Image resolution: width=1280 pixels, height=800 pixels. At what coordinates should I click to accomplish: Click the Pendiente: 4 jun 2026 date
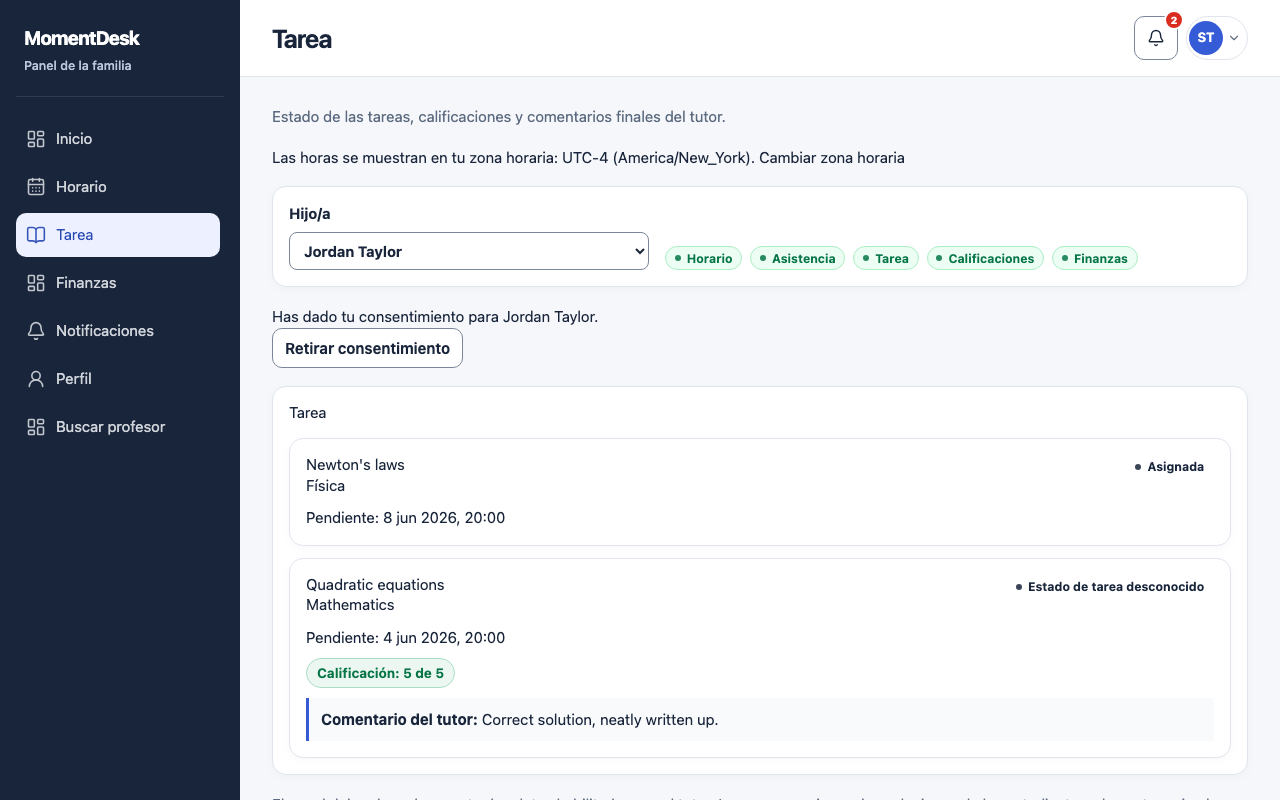(405, 638)
